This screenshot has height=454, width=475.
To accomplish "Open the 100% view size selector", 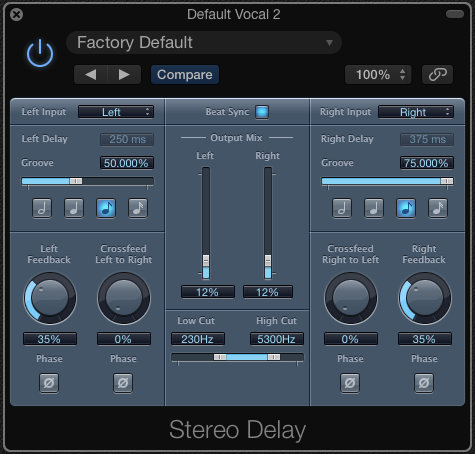I will 378,74.
